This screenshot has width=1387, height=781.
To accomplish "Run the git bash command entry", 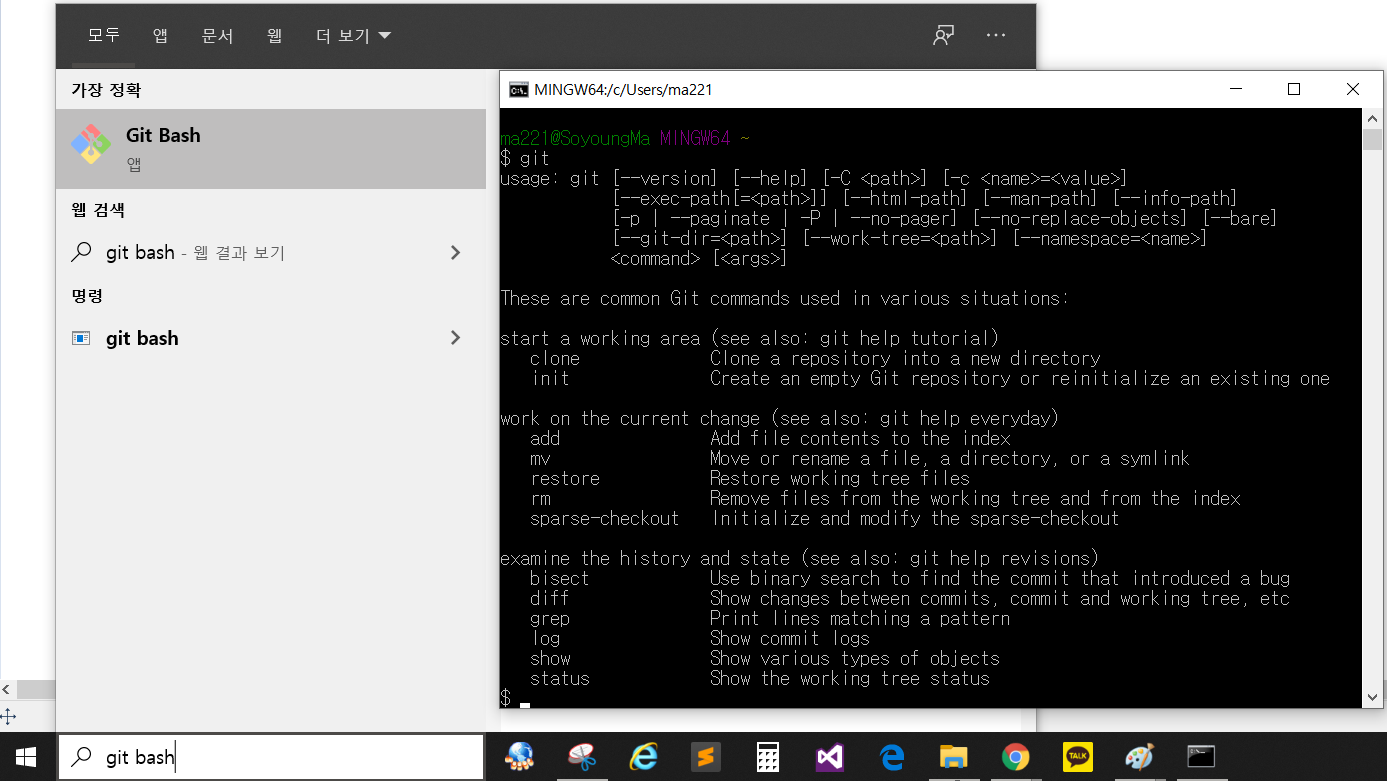I will [x=271, y=338].
